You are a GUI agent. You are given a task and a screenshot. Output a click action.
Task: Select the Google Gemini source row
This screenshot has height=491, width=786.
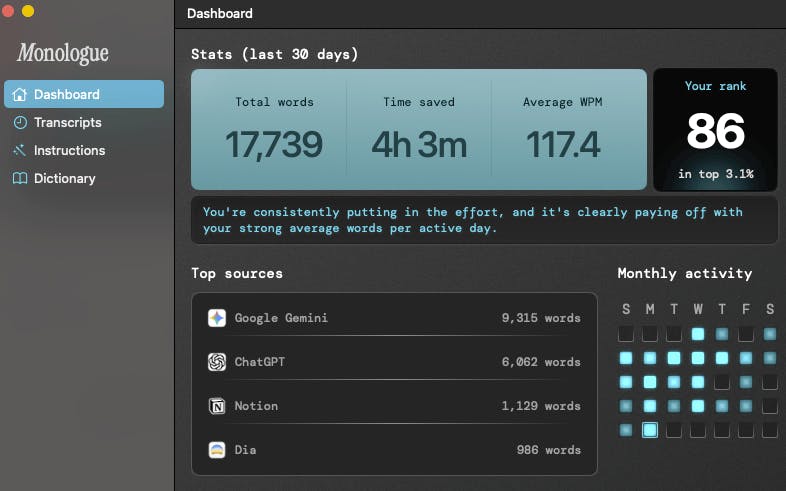(395, 318)
